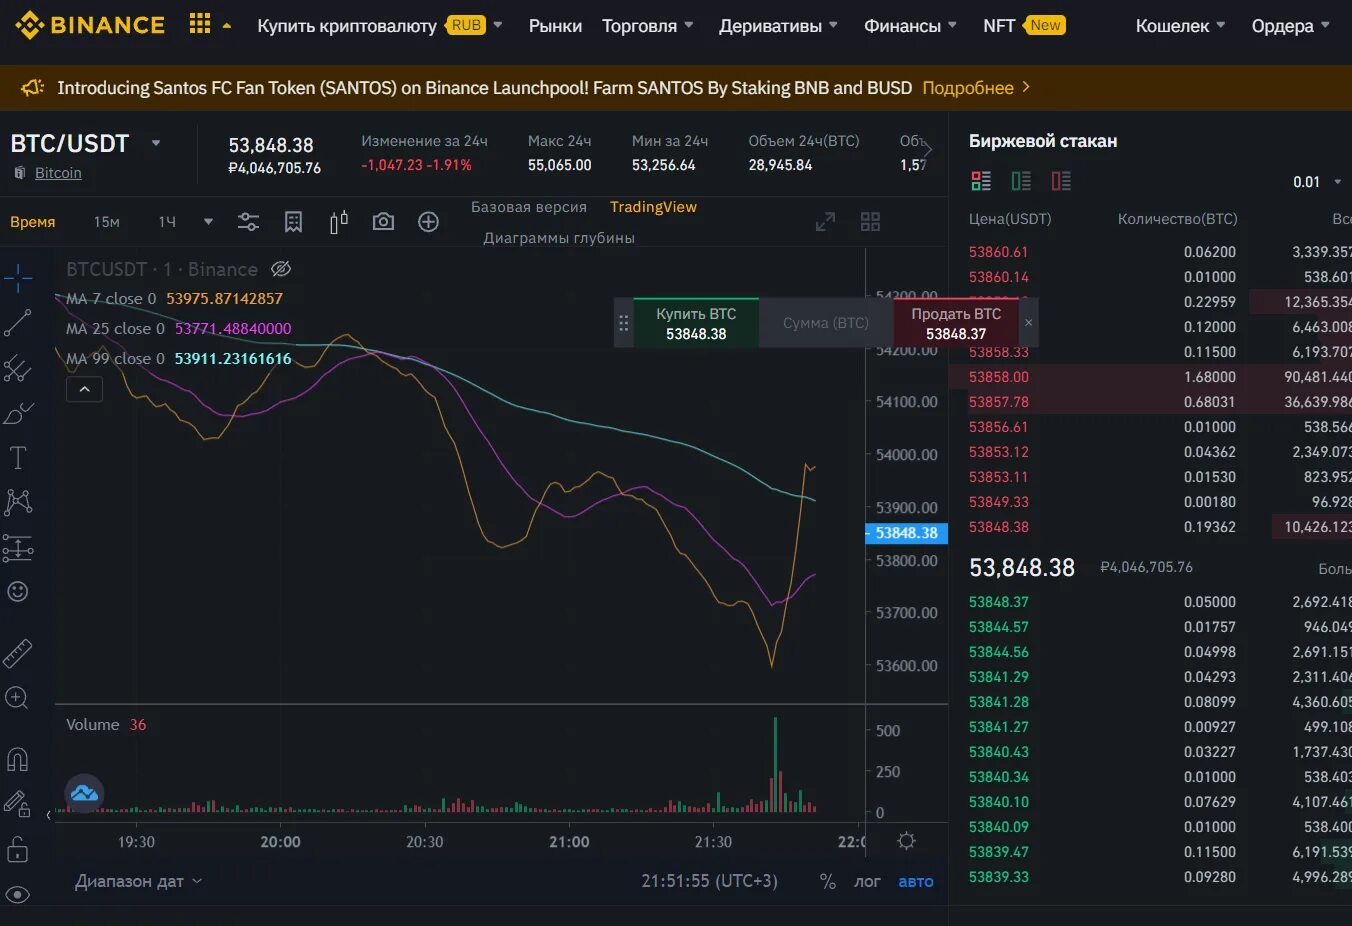This screenshot has width=1352, height=926.
Task: Click the Binance logo
Action: 90,25
